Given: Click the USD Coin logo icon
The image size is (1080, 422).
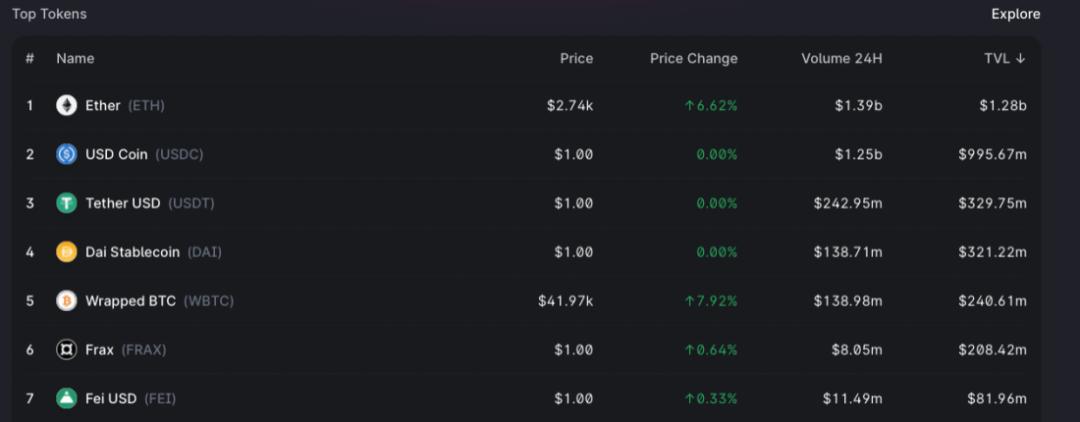Looking at the screenshot, I should (66, 154).
